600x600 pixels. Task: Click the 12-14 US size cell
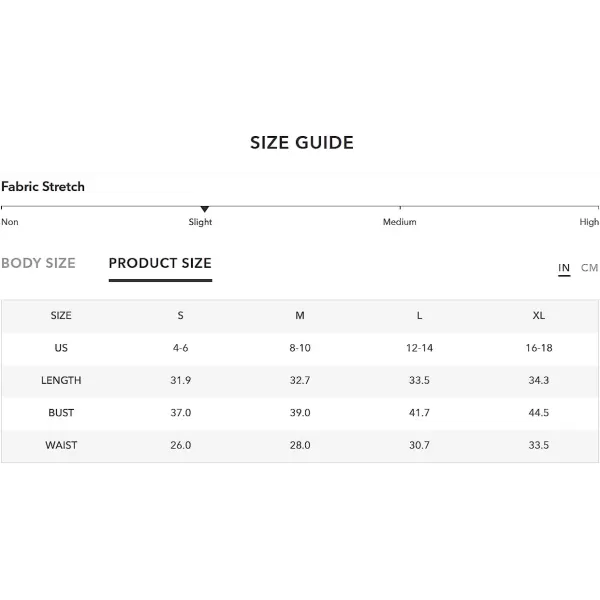(419, 348)
